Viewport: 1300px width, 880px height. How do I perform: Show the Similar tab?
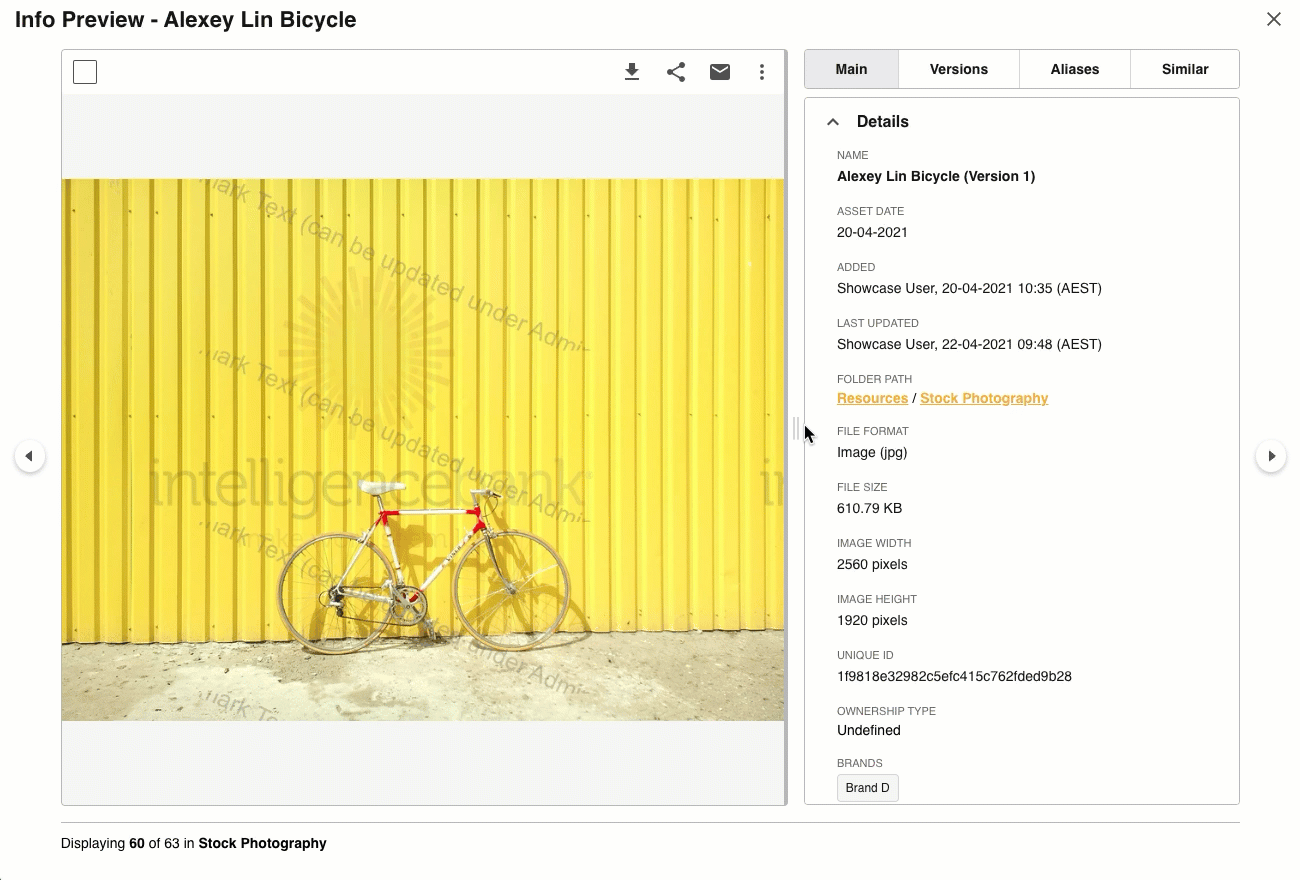[1184, 69]
